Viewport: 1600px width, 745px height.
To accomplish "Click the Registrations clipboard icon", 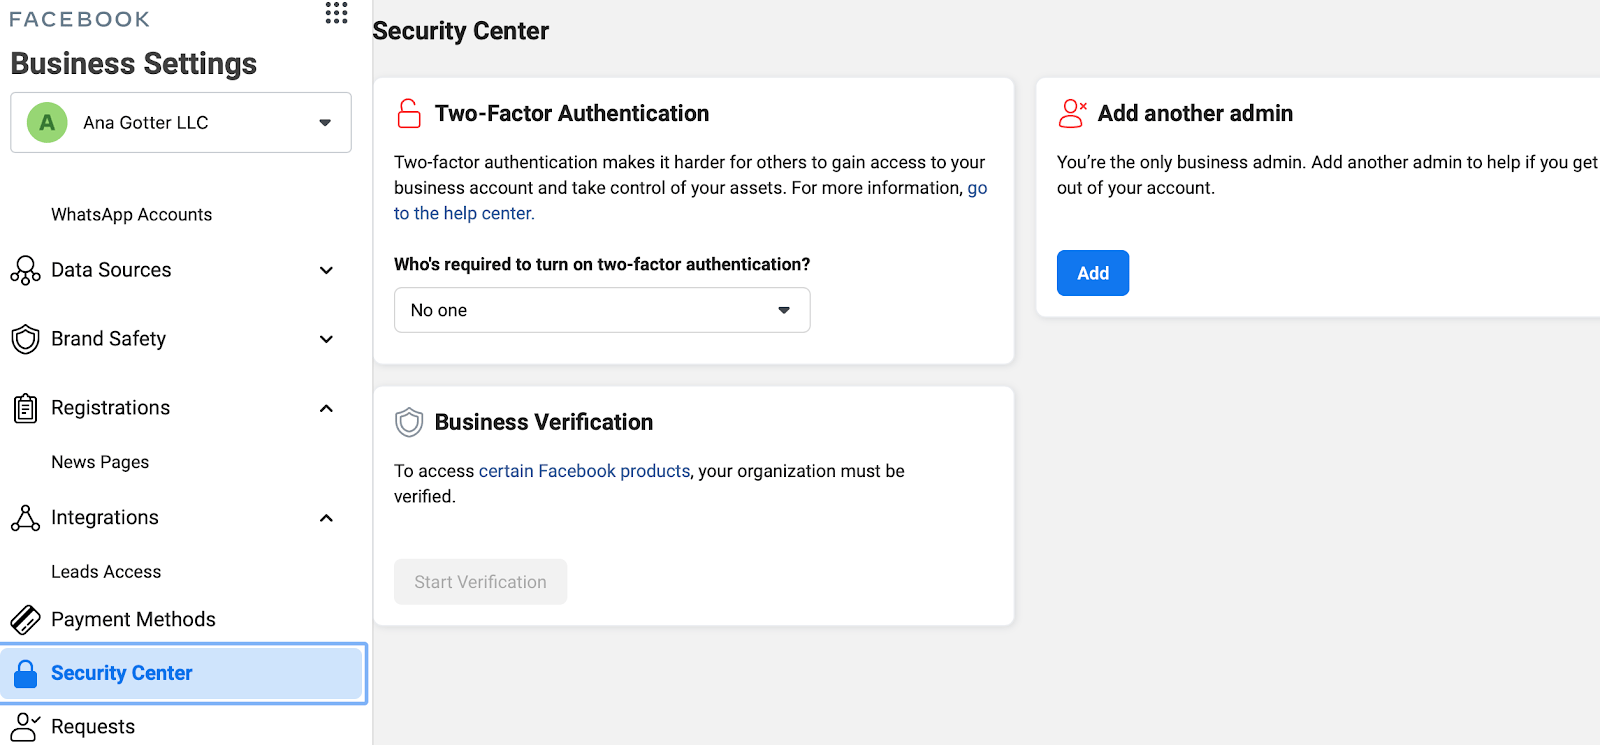I will tap(25, 408).
